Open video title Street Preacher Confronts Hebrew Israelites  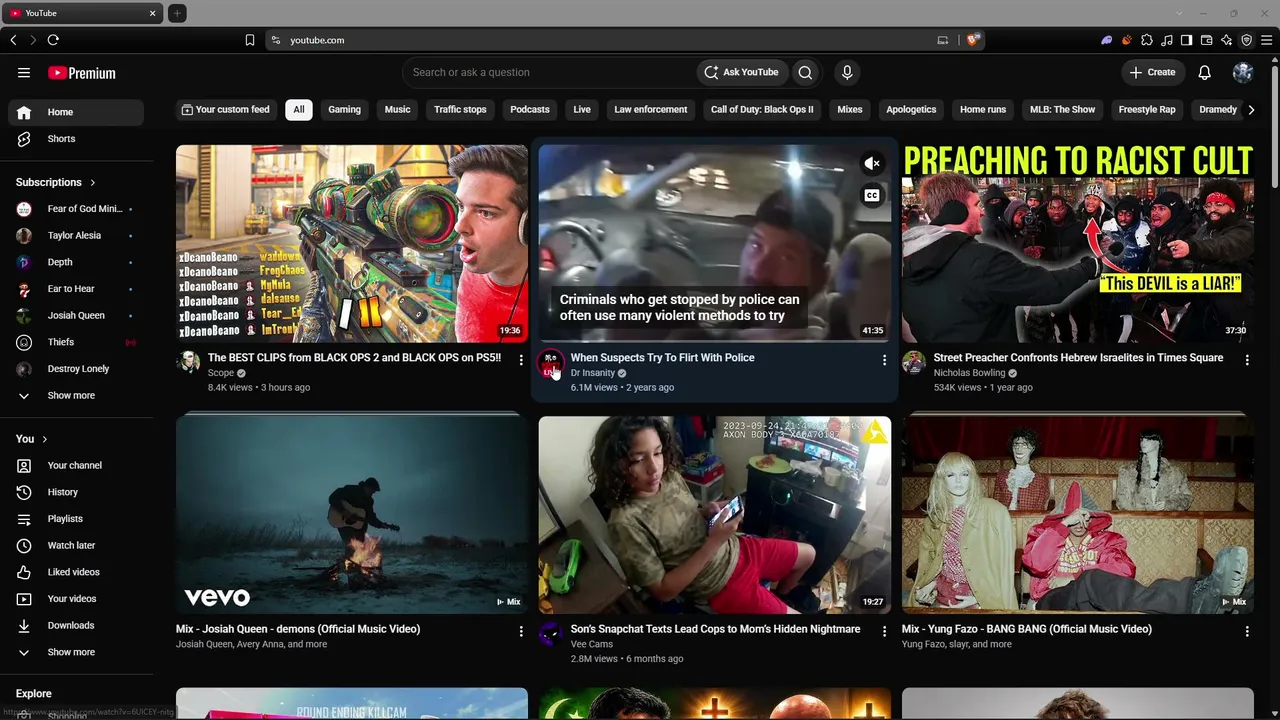[1078, 357]
